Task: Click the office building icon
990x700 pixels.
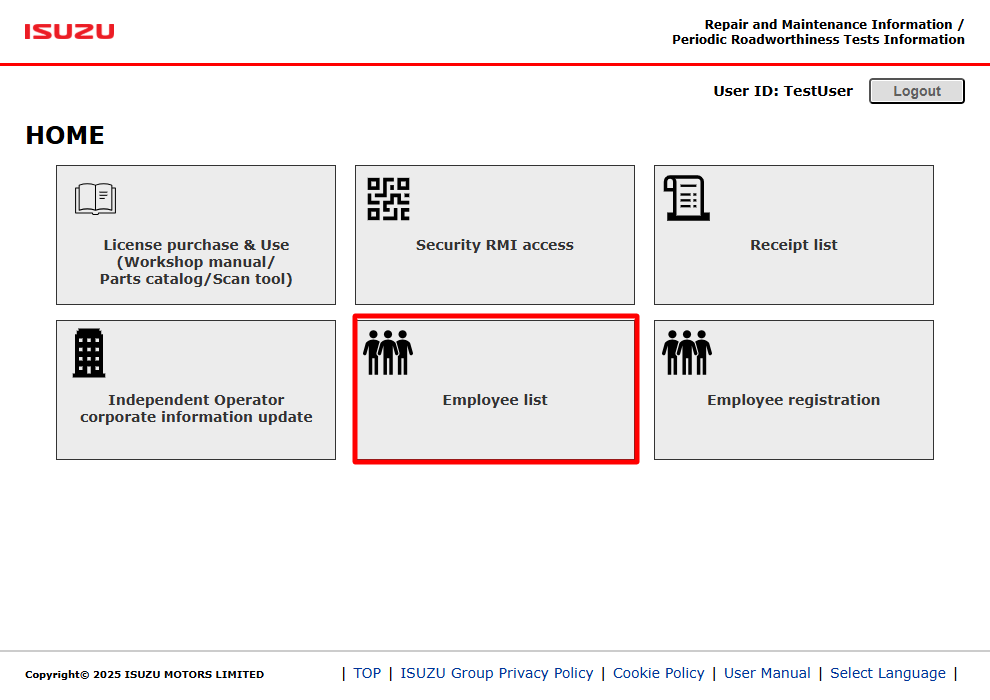Action: tap(89, 353)
